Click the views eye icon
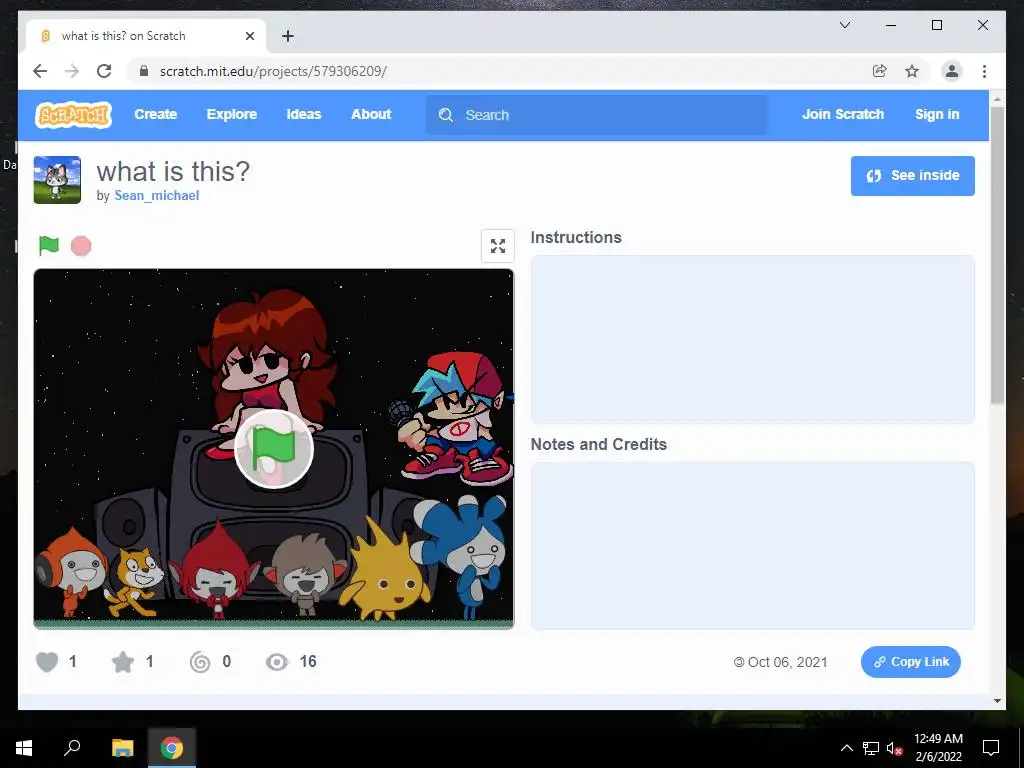The width and height of the screenshot is (1024, 768). [x=277, y=662]
